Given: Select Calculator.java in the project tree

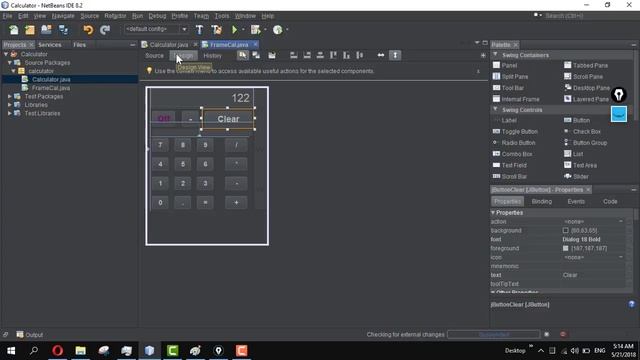Looking at the screenshot, I should (x=51, y=80).
